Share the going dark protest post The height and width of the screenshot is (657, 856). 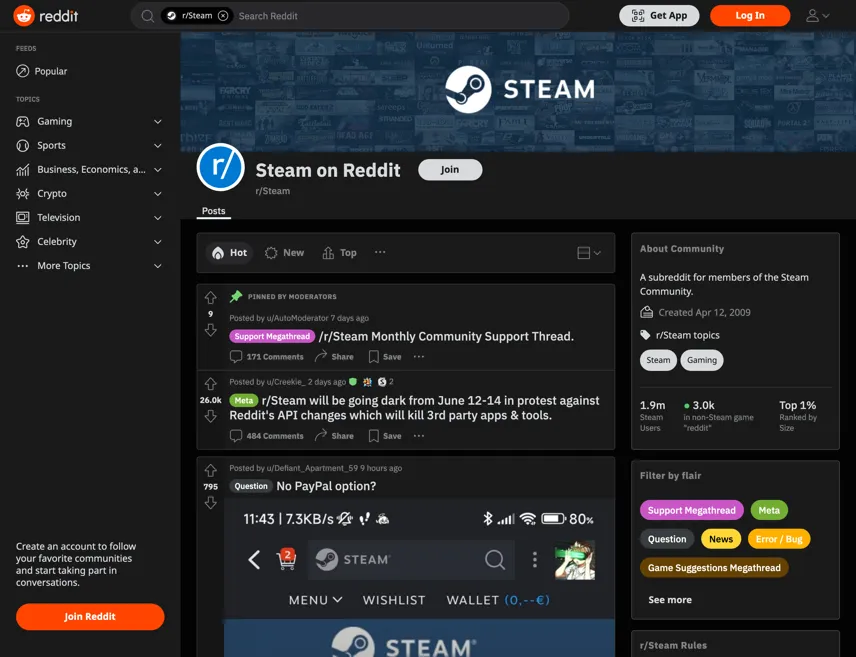[334, 436]
